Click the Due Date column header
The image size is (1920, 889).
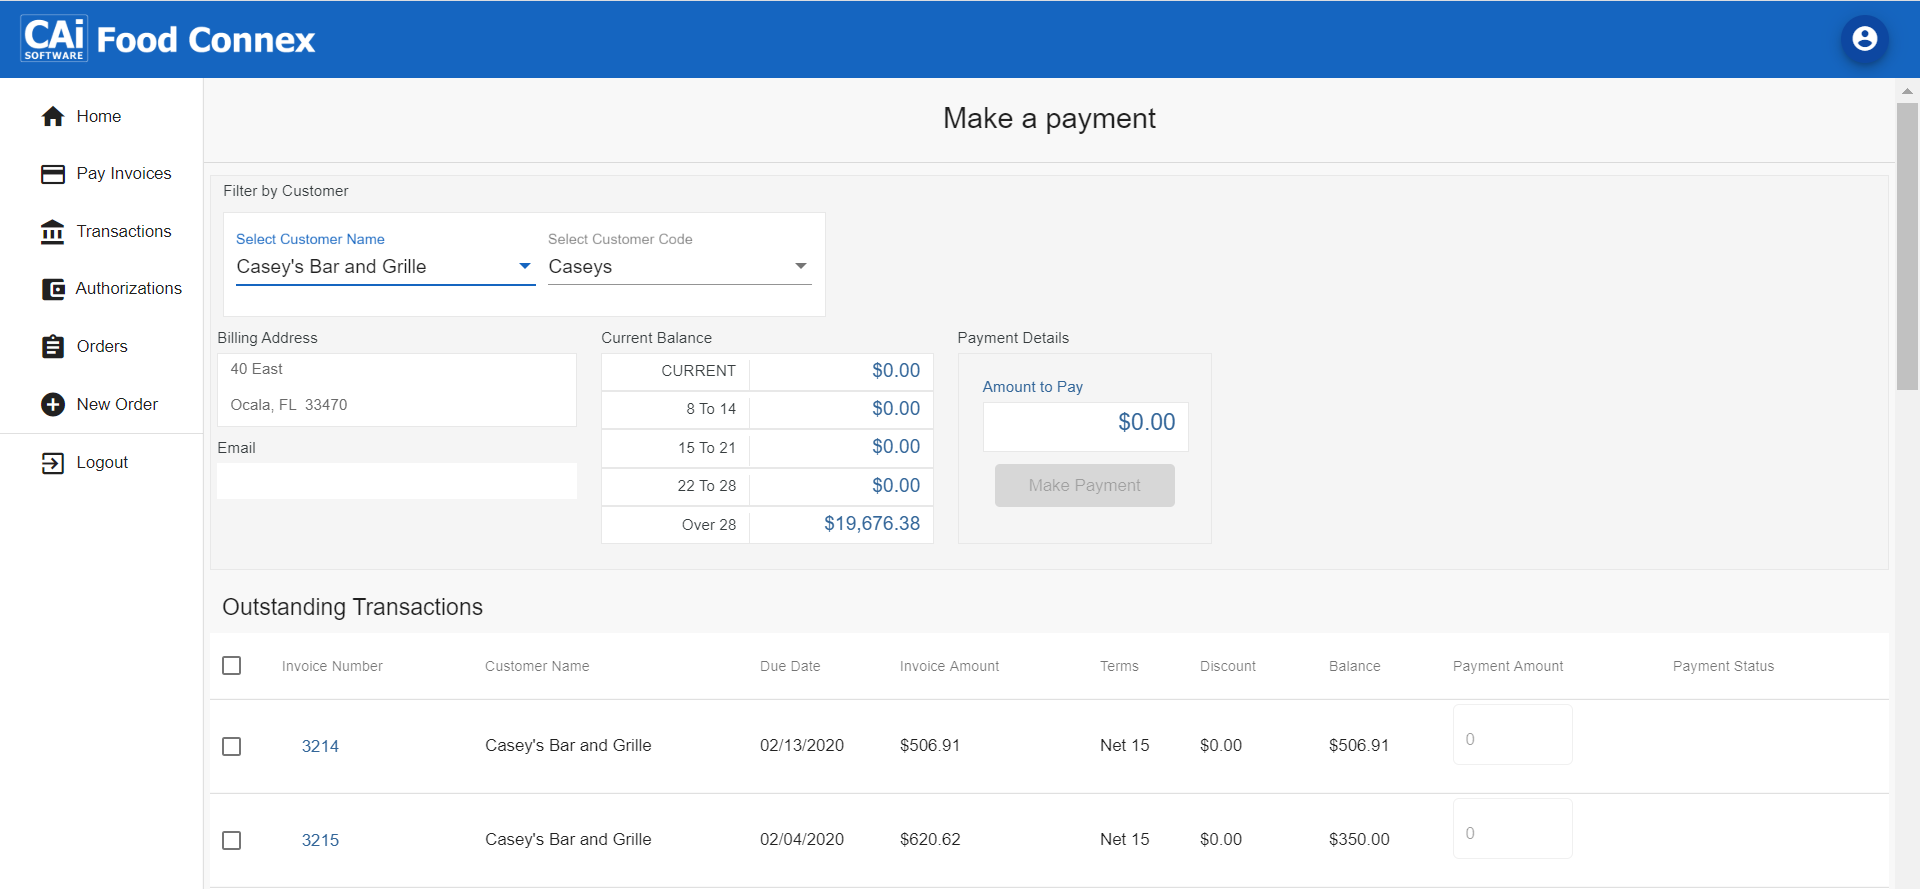point(790,667)
